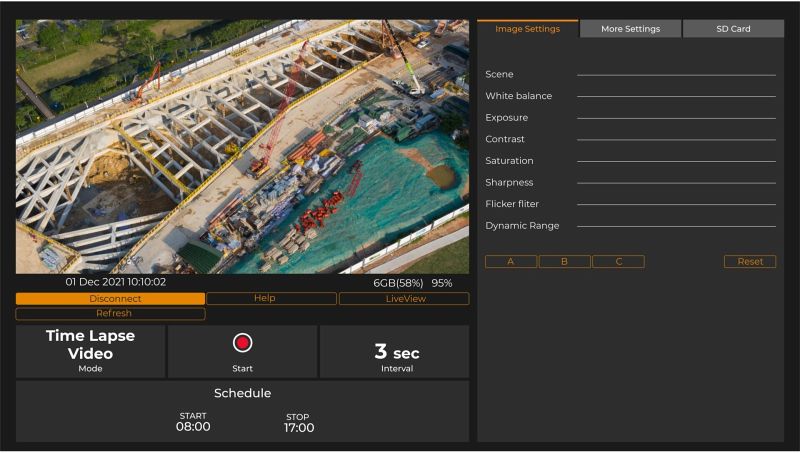The width and height of the screenshot is (800, 453).
Task: Click the red record Start icon
Action: point(242,343)
